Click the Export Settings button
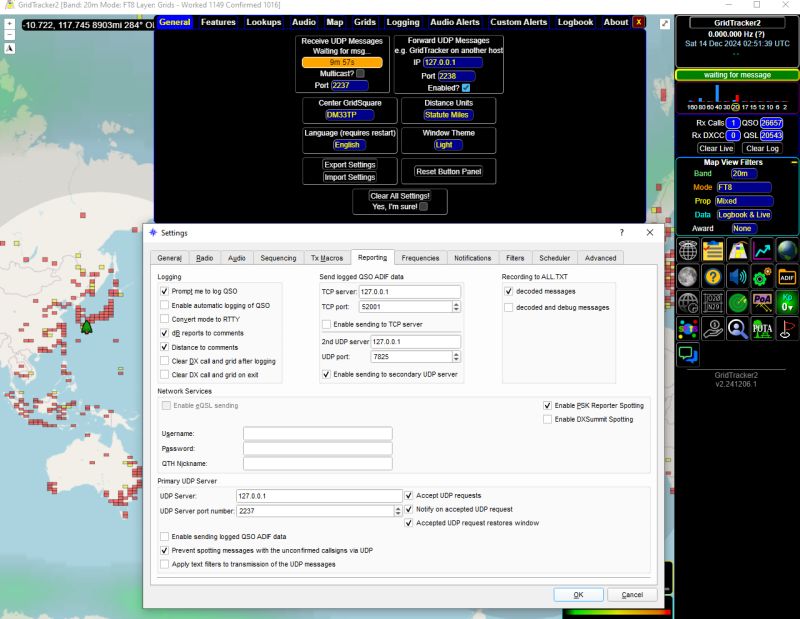Viewport: 800px width, 619px height. click(349, 164)
